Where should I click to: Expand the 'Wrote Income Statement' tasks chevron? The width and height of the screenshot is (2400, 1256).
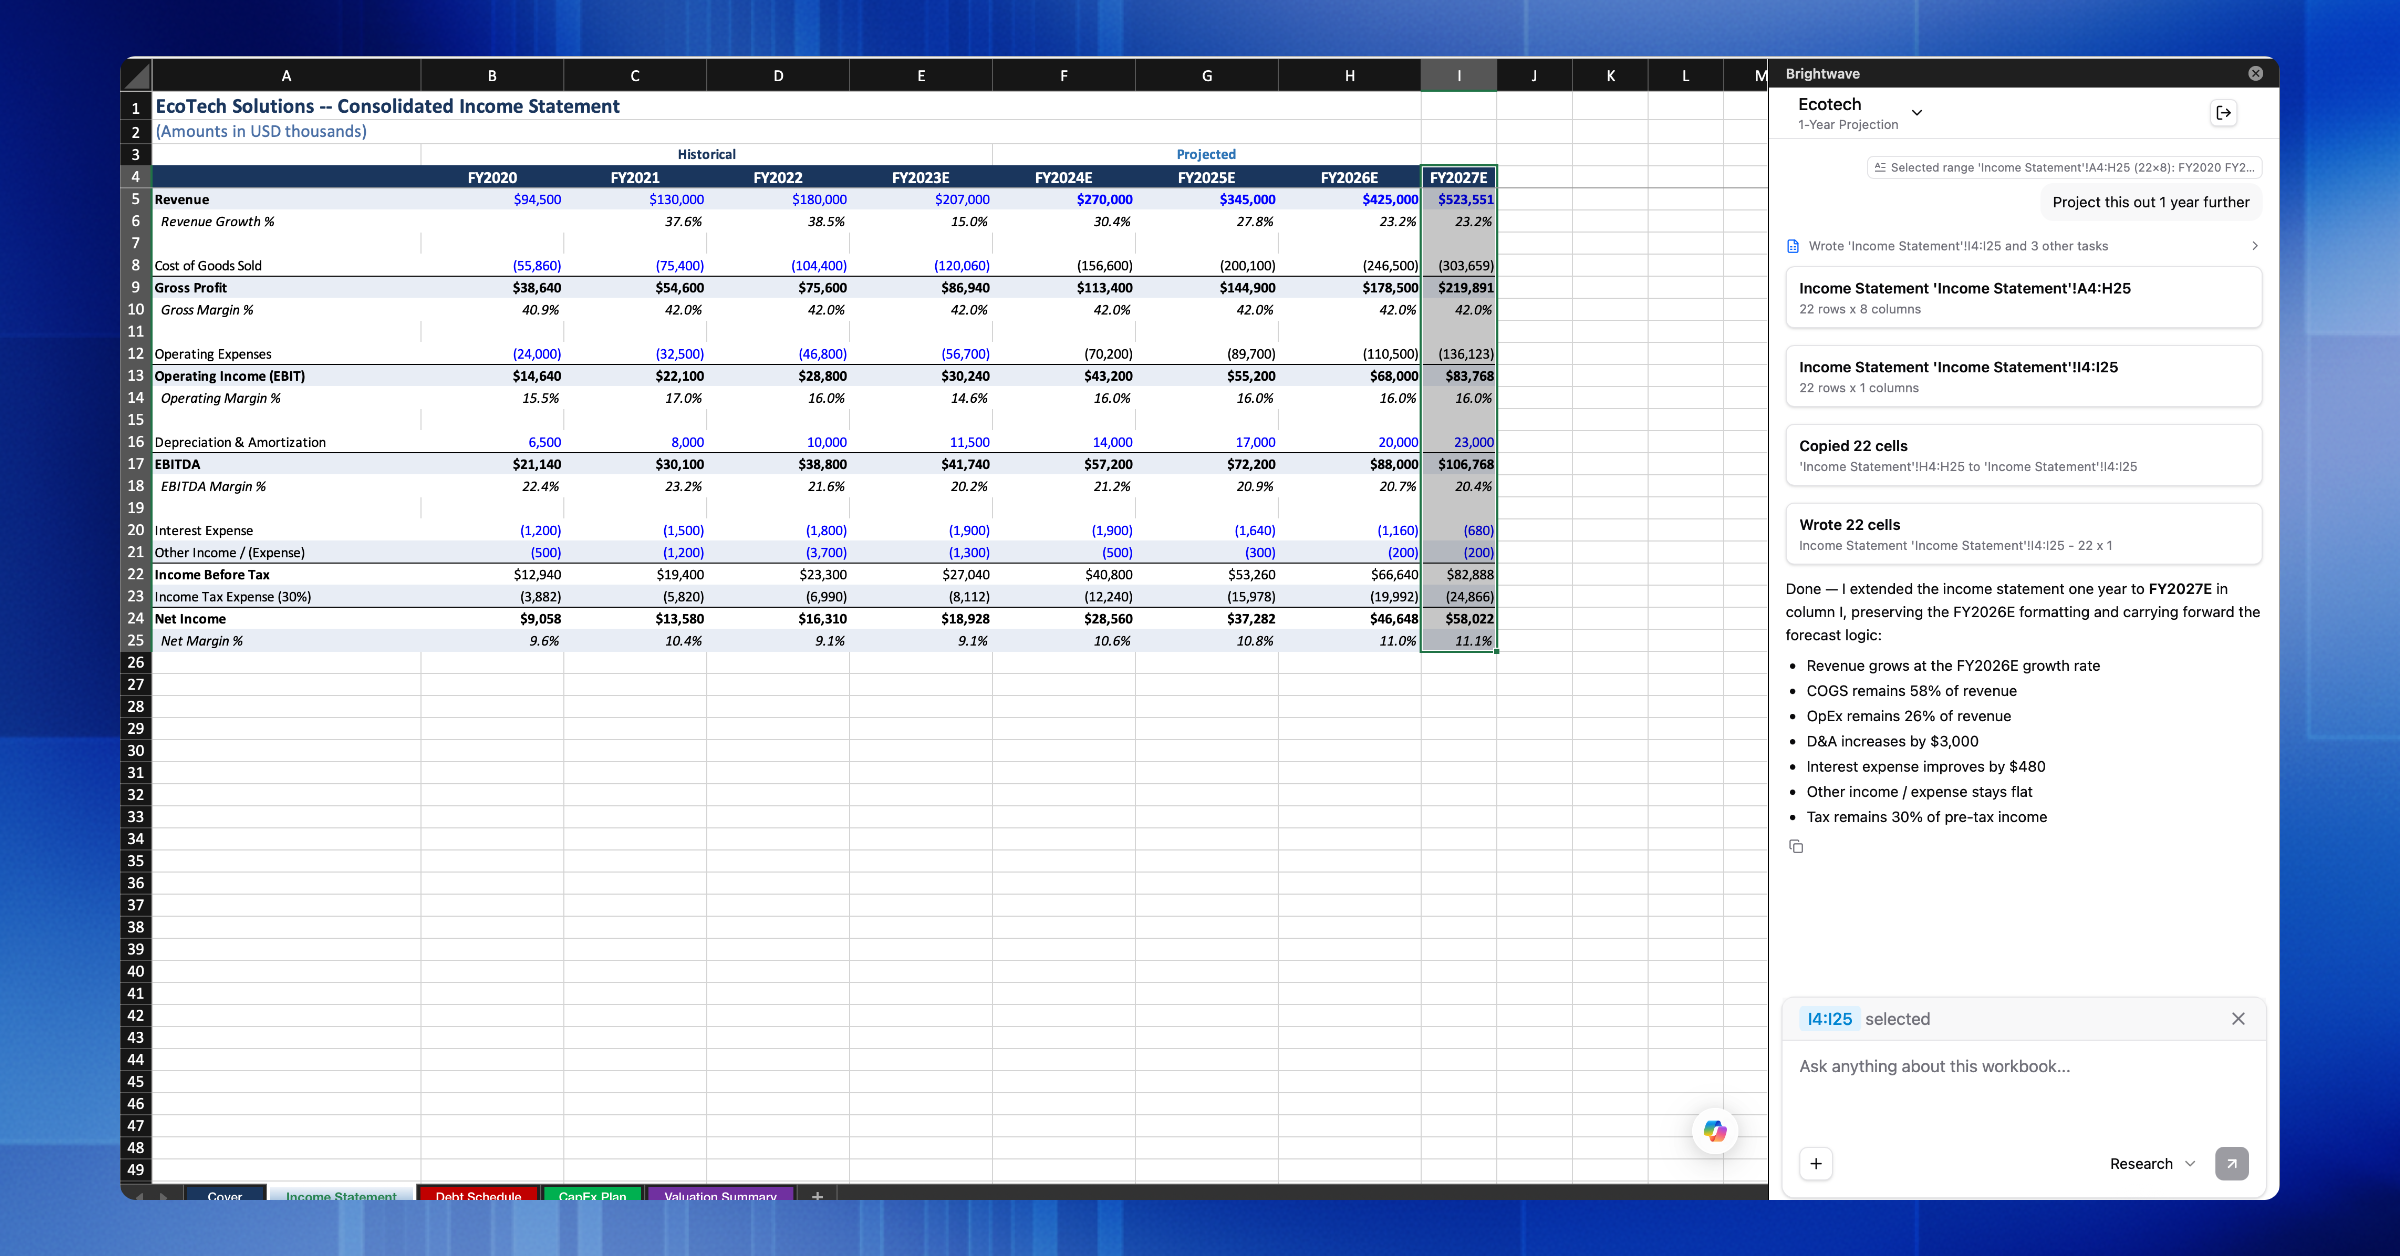tap(2254, 246)
